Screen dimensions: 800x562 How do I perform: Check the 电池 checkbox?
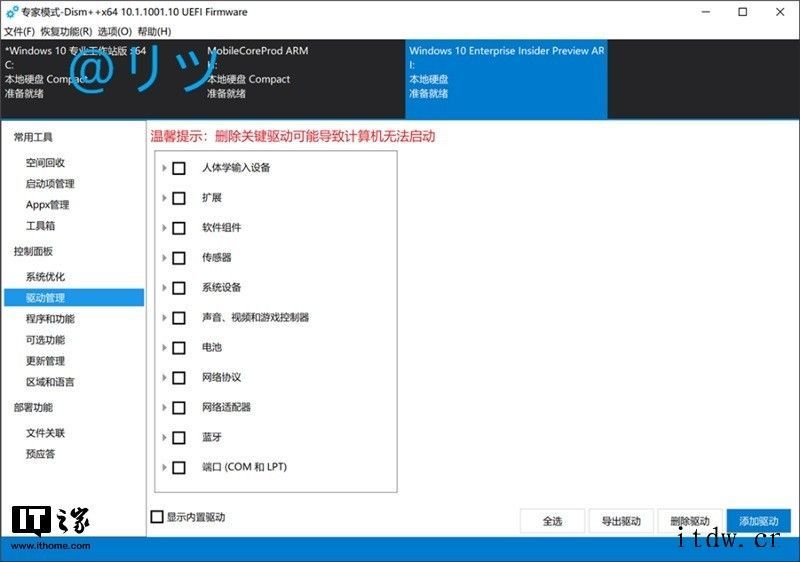click(x=179, y=348)
